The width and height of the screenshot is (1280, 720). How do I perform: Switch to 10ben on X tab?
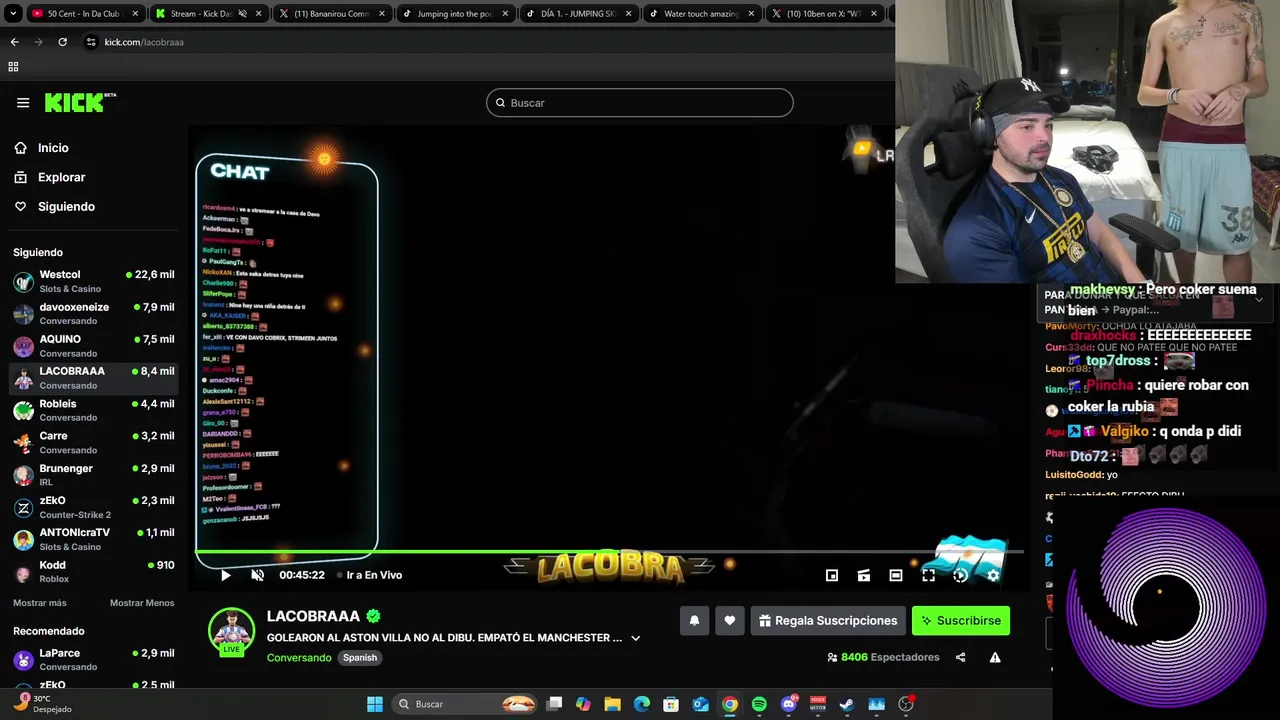(x=824, y=14)
